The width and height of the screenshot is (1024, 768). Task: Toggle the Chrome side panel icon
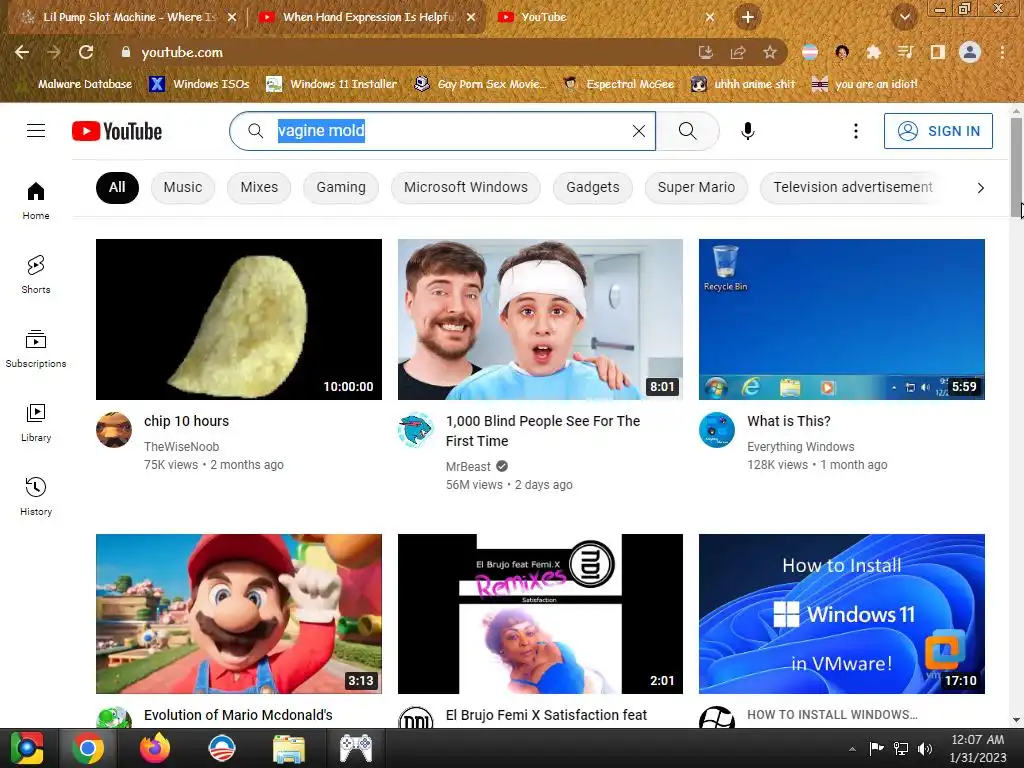point(937,52)
